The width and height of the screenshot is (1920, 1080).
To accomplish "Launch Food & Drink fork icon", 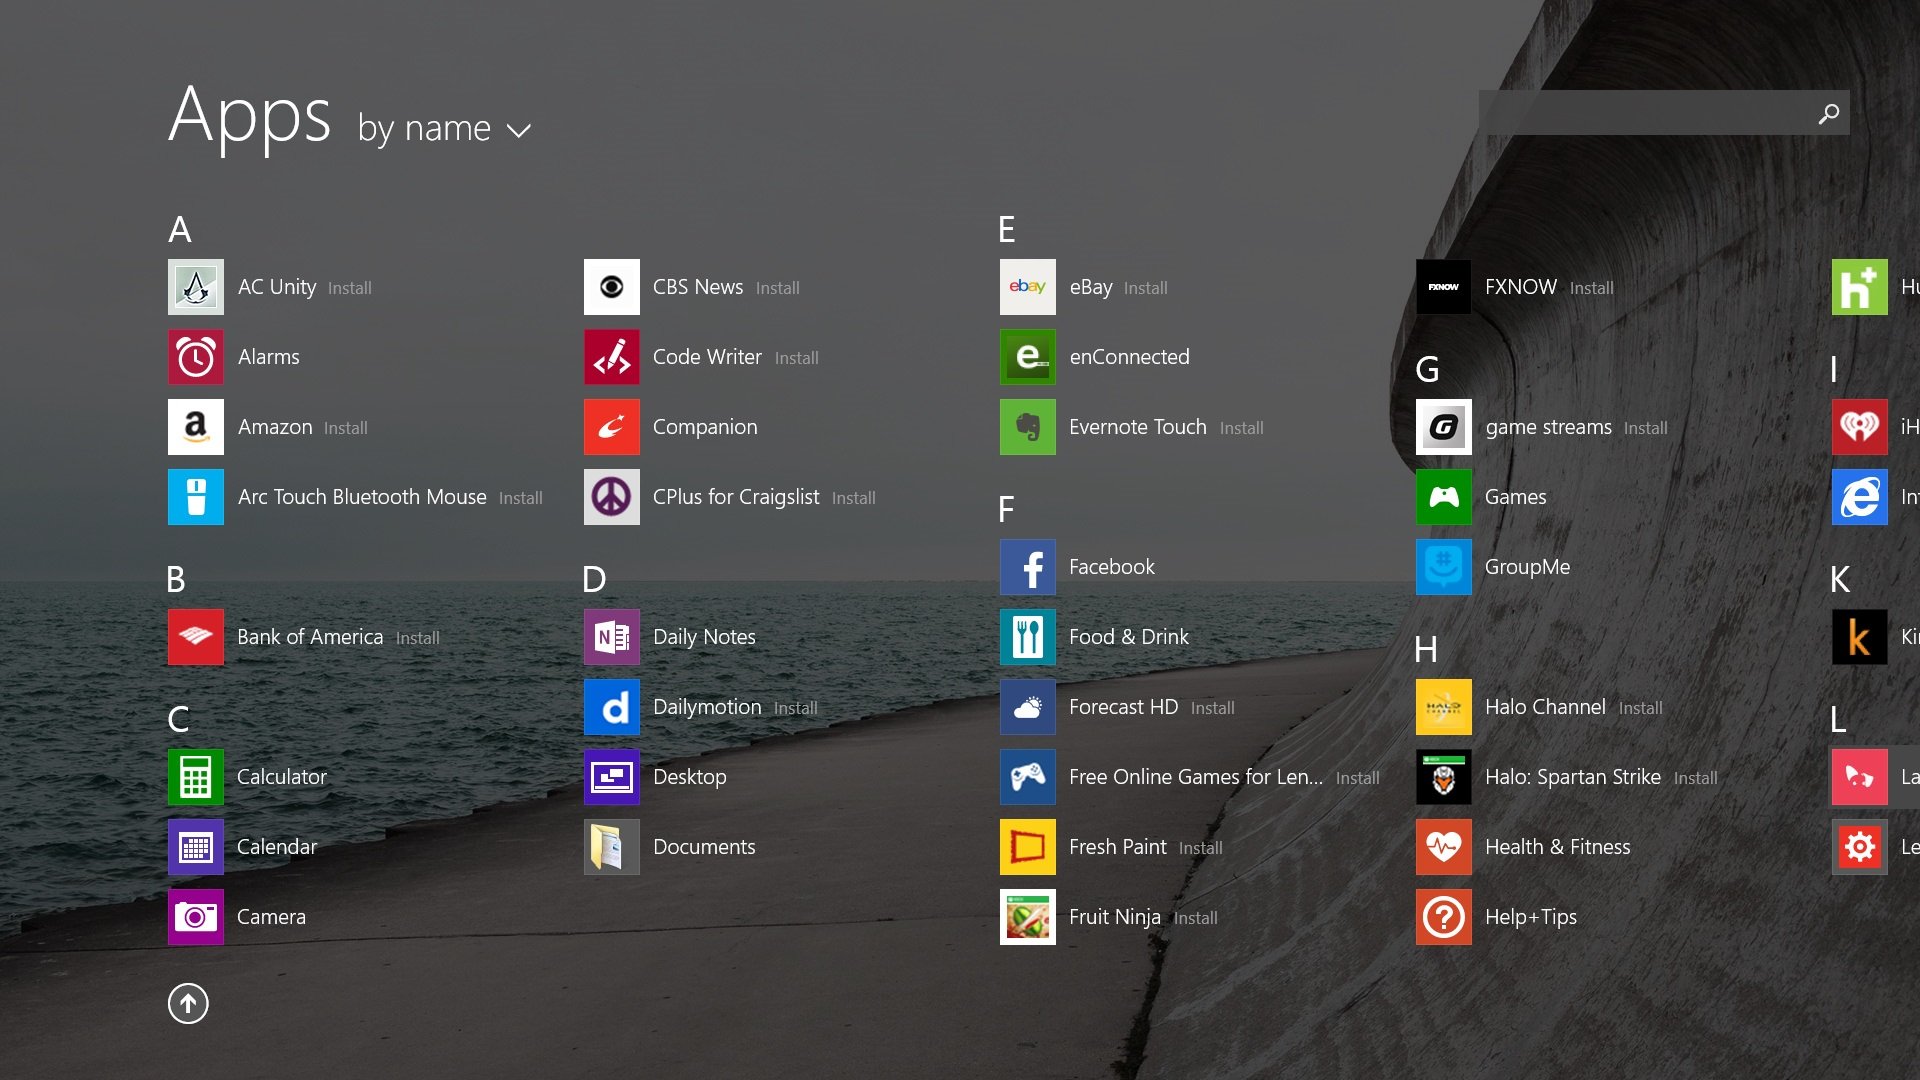I will tap(1028, 637).
